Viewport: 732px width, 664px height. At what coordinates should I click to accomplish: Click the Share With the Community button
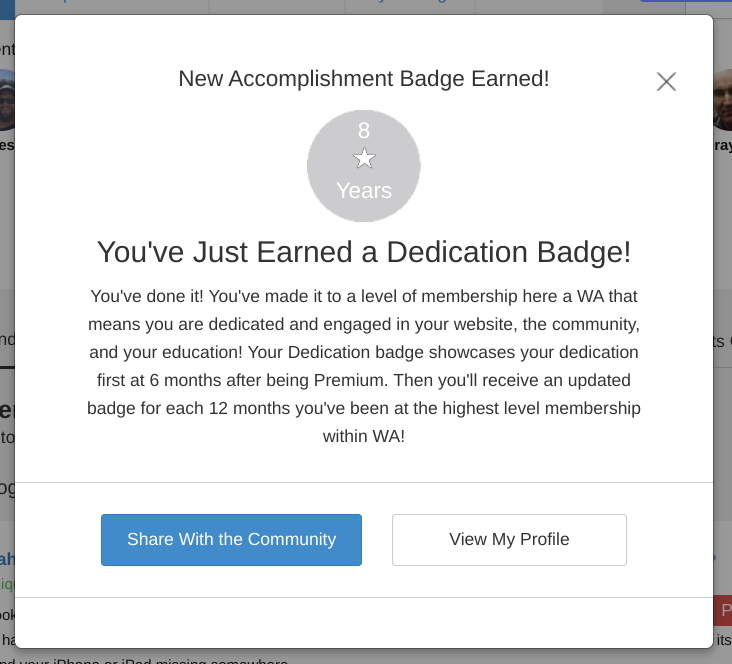231,540
